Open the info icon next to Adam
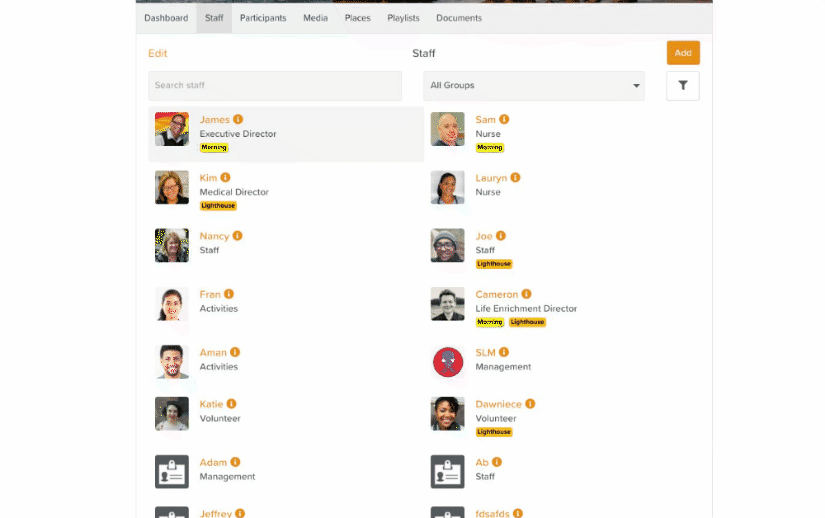The width and height of the screenshot is (825, 518). click(235, 462)
